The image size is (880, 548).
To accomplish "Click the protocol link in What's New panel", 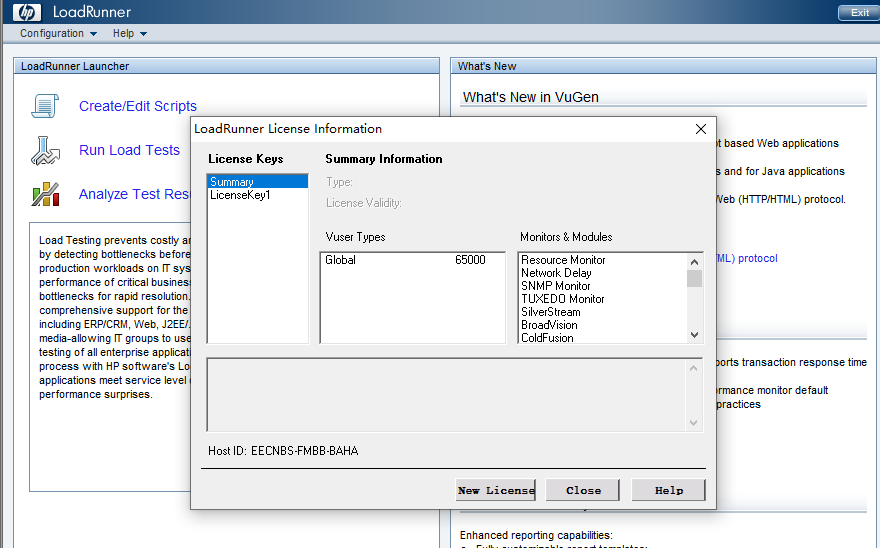I will (747, 258).
